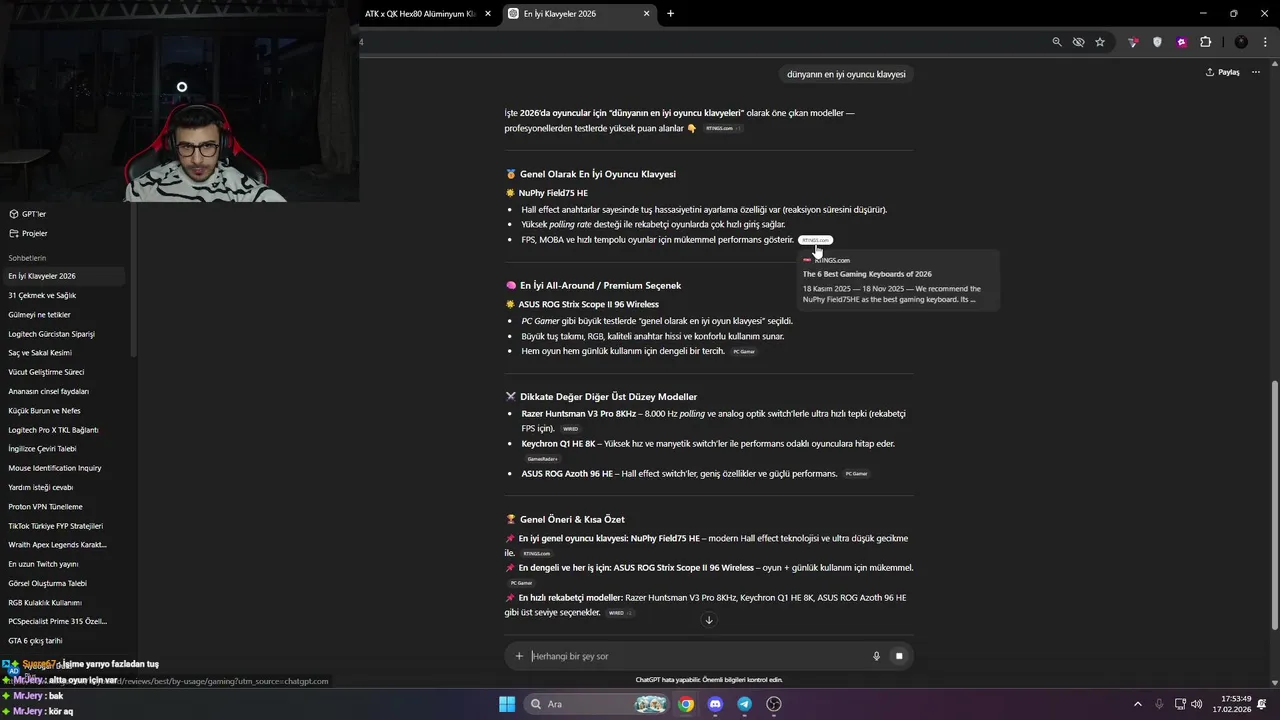The height and width of the screenshot is (720, 1280).
Task: Stop generating with the square button
Action: (899, 656)
